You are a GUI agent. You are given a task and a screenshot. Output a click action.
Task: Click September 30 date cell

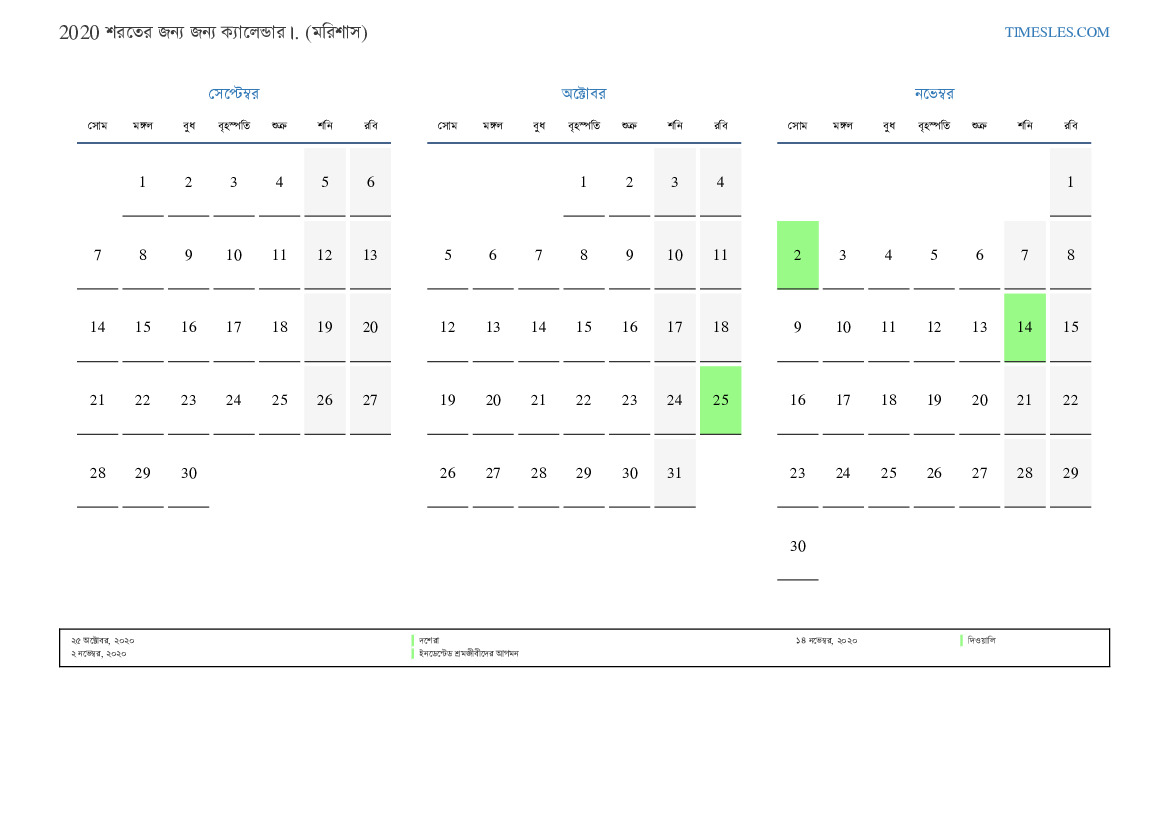189,473
